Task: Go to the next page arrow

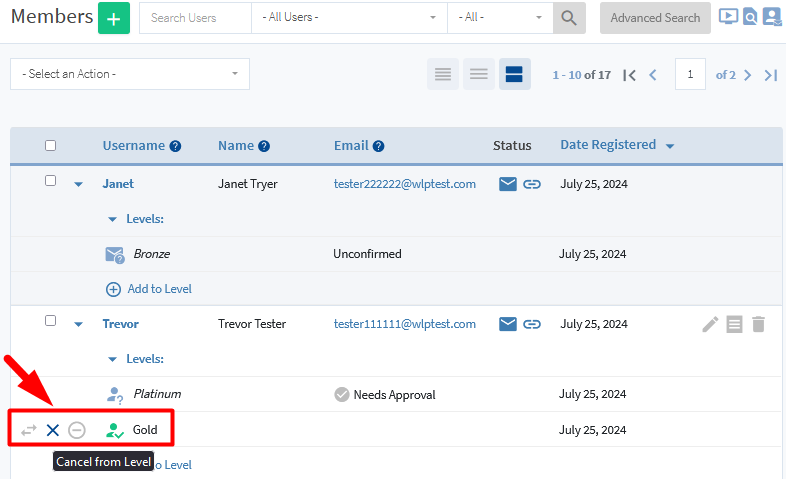Action: (x=747, y=75)
